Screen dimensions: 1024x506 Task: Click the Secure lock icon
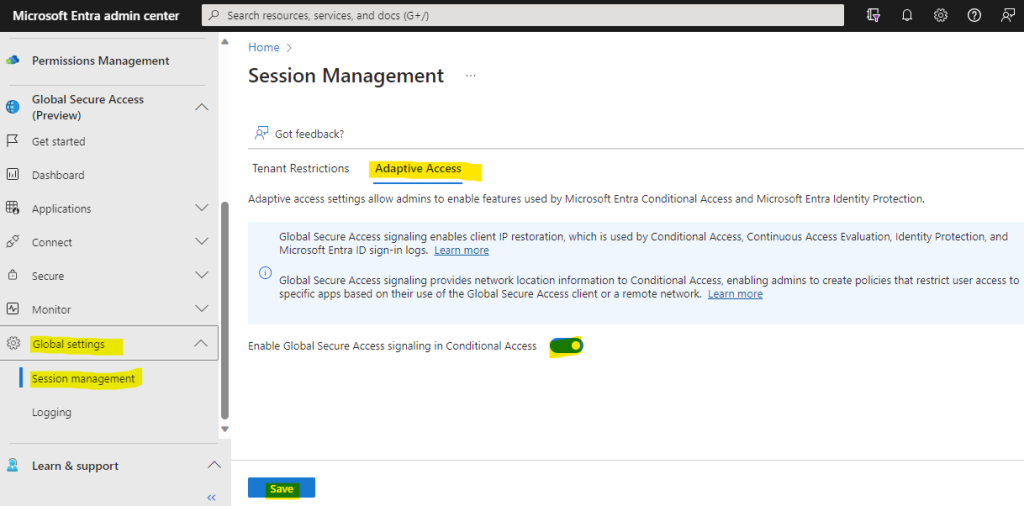(12, 276)
